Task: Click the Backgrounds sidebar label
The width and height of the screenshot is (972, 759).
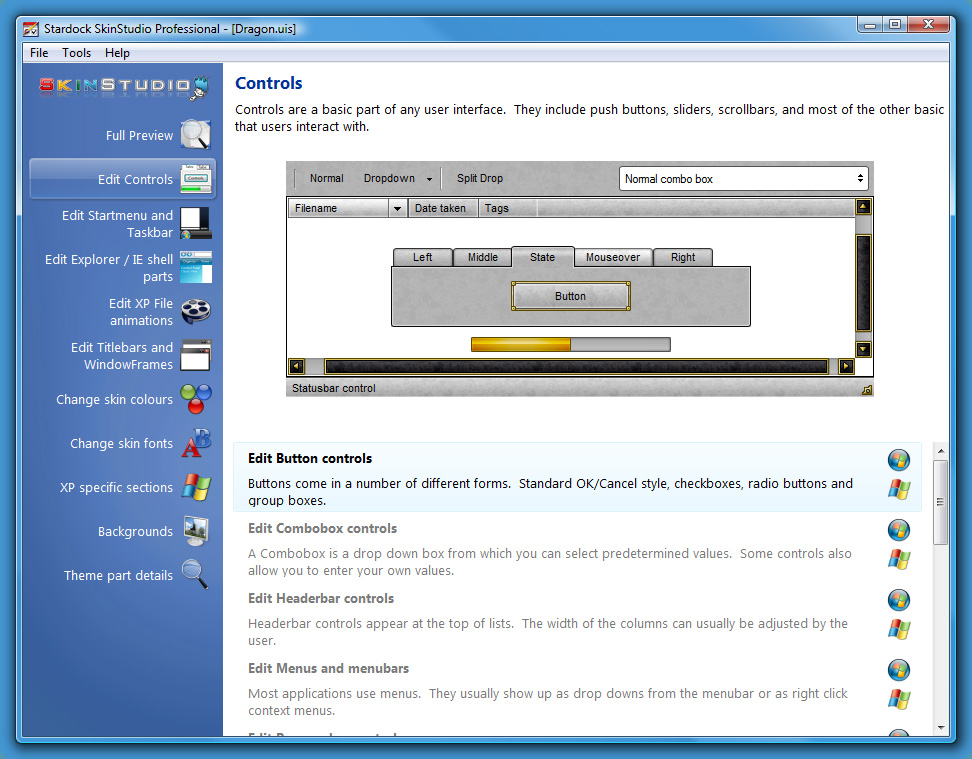Action: pyautogui.click(x=135, y=531)
